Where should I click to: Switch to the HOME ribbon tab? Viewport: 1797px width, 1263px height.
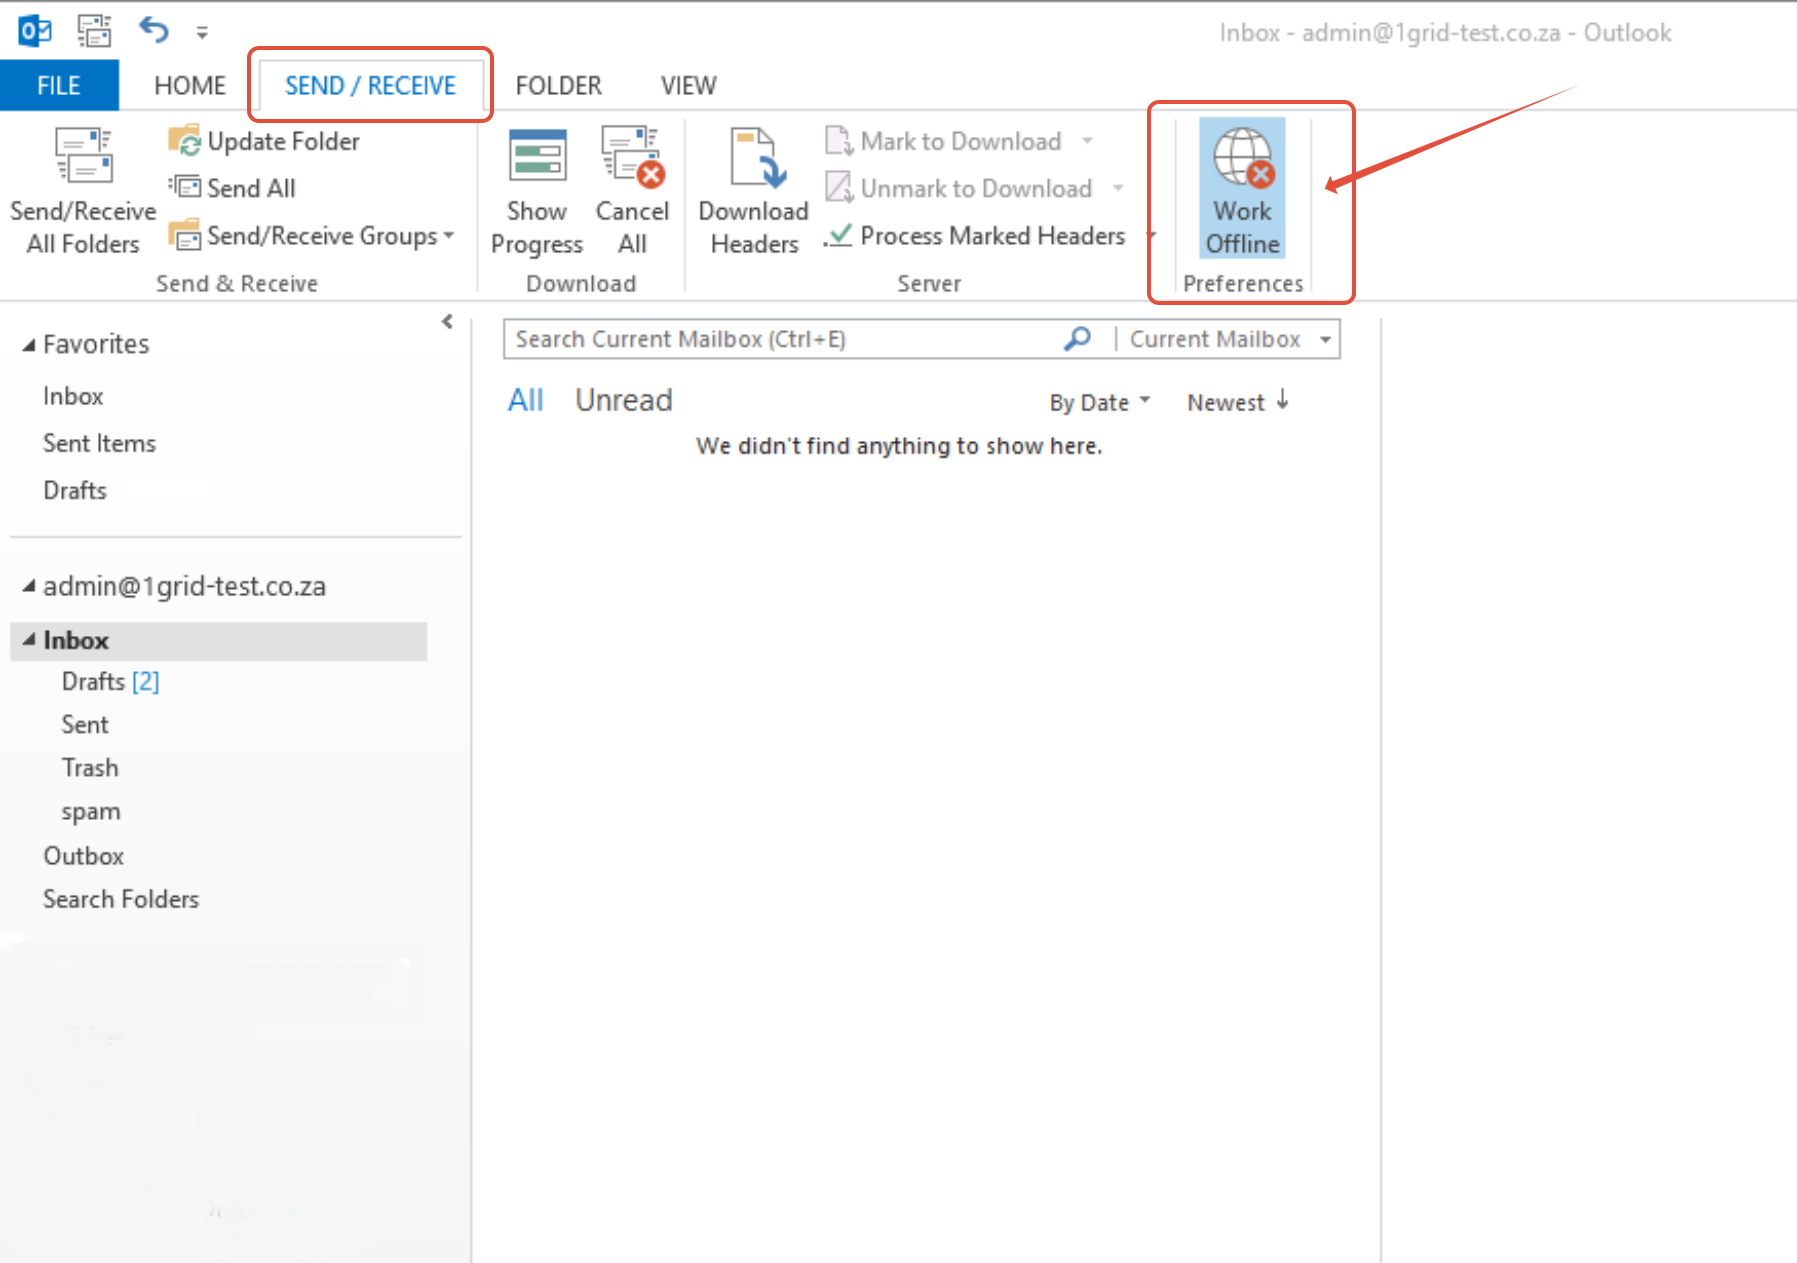point(190,86)
